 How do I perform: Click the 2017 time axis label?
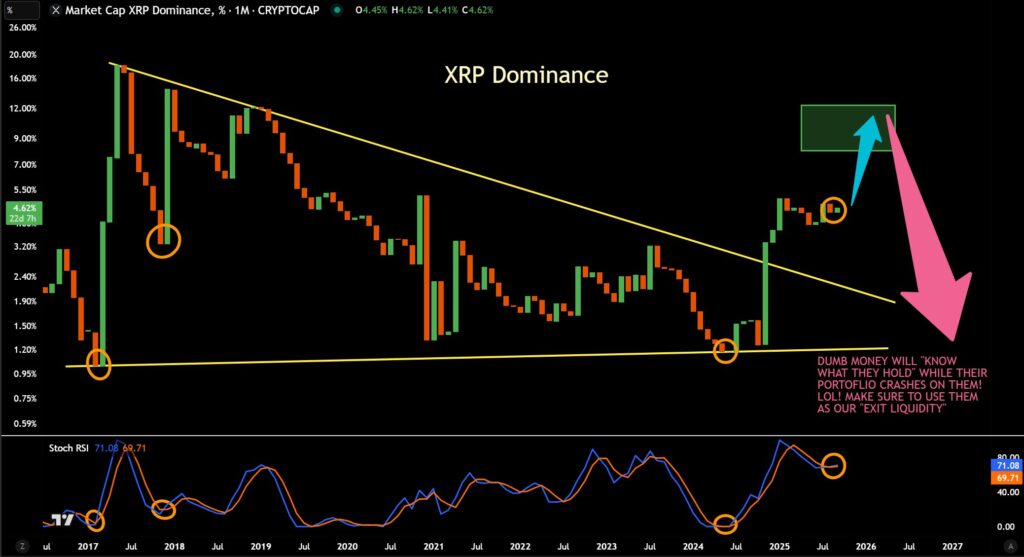tap(88, 547)
